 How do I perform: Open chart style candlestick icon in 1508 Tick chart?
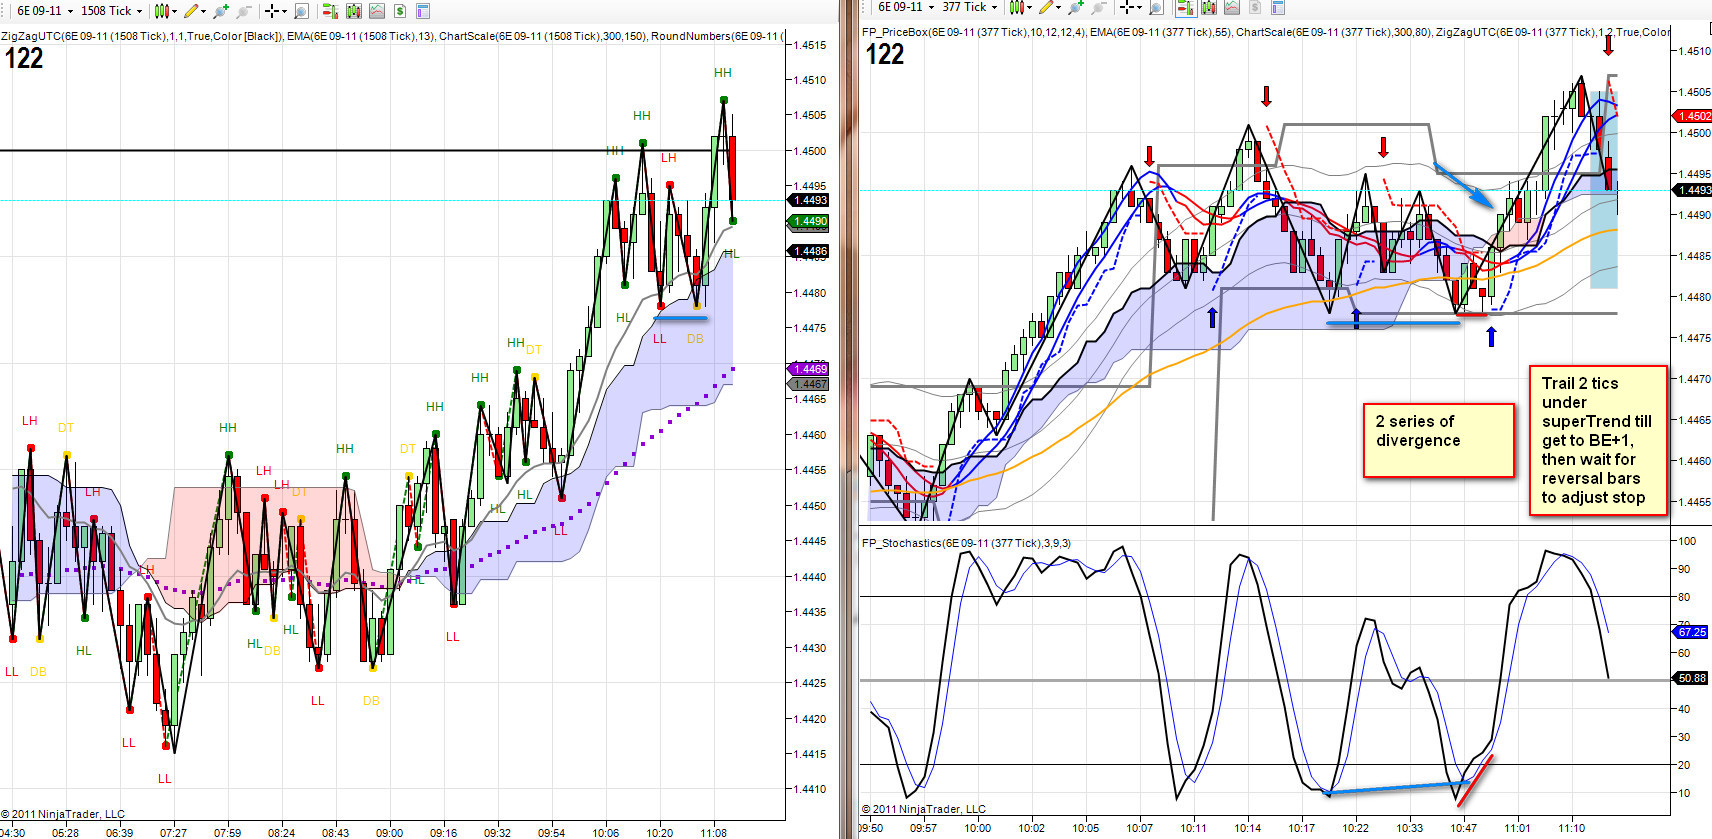(161, 11)
